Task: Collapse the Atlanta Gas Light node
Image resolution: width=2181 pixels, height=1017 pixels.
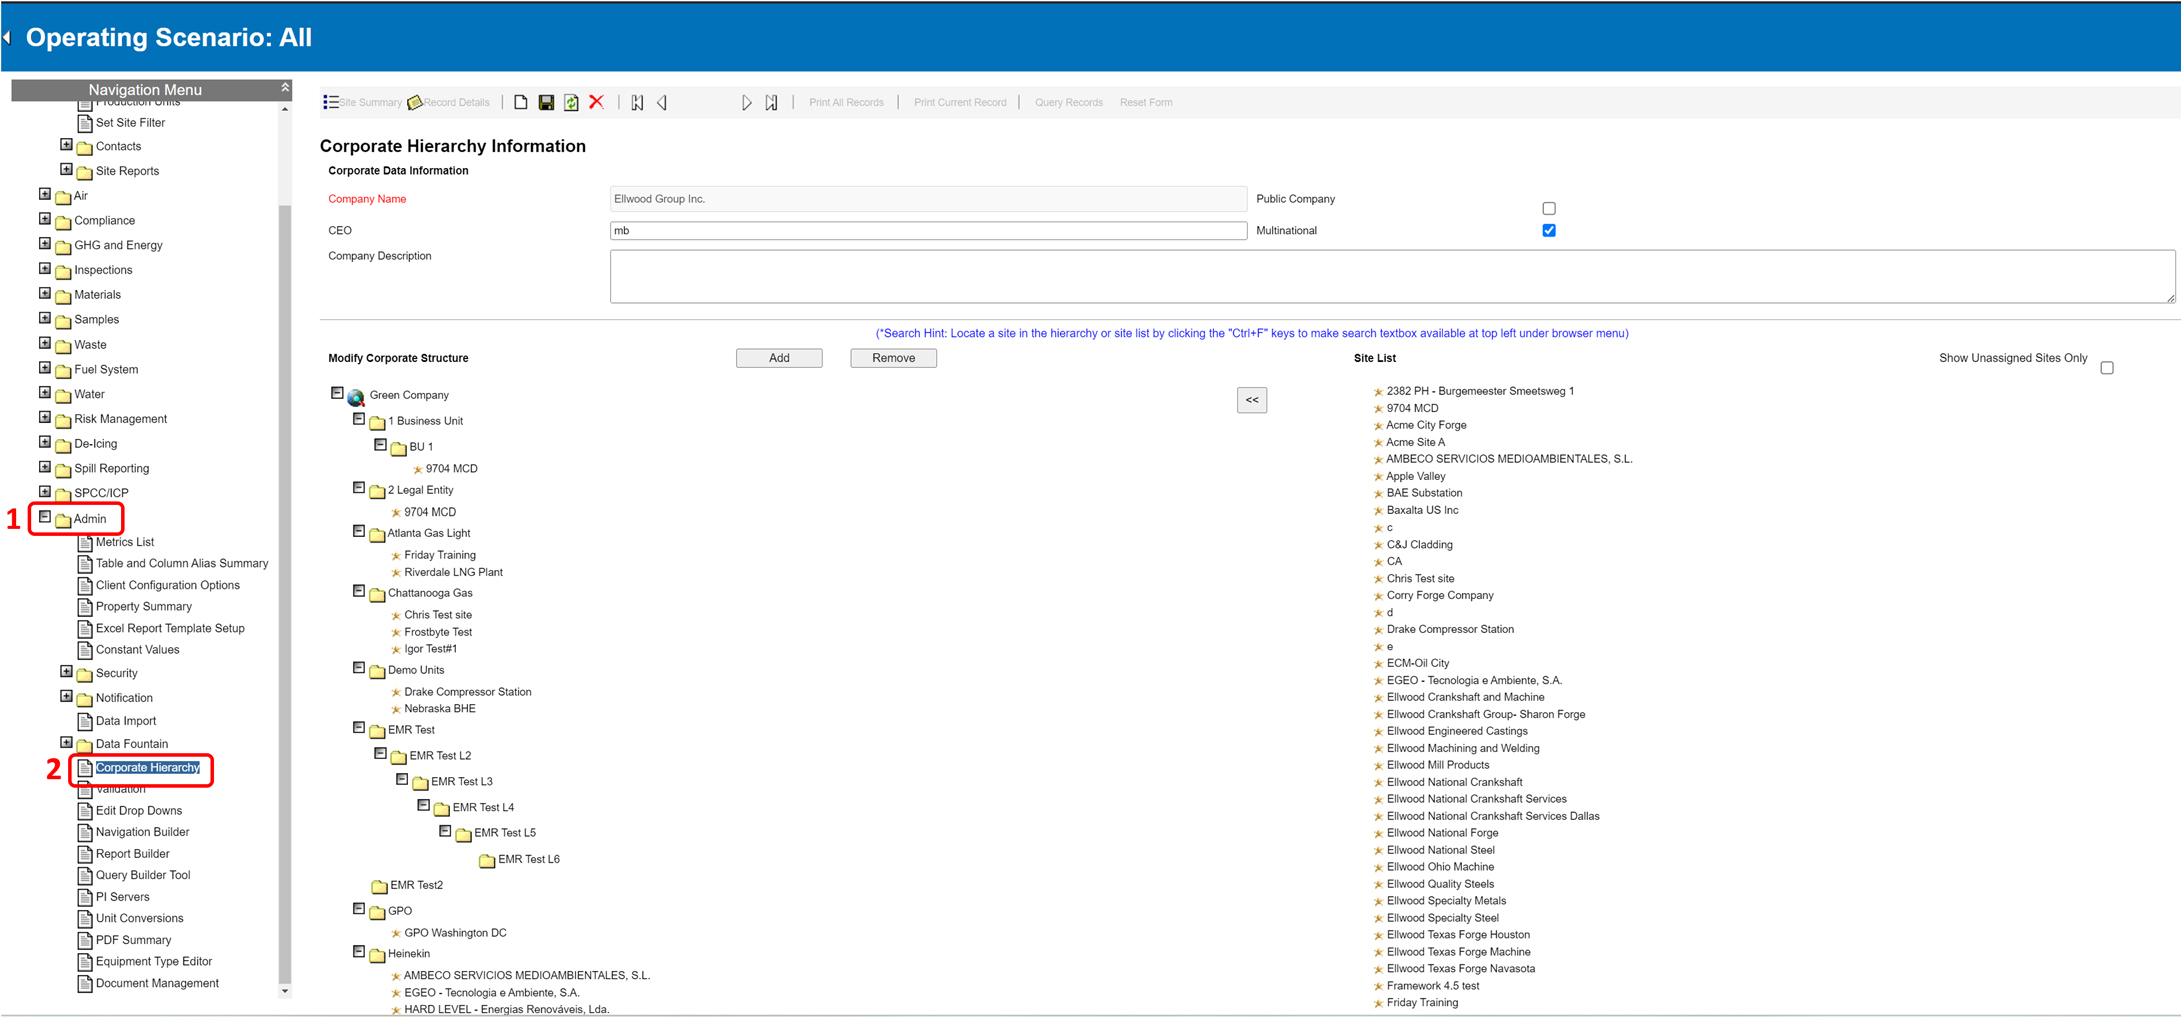Action: (x=359, y=532)
